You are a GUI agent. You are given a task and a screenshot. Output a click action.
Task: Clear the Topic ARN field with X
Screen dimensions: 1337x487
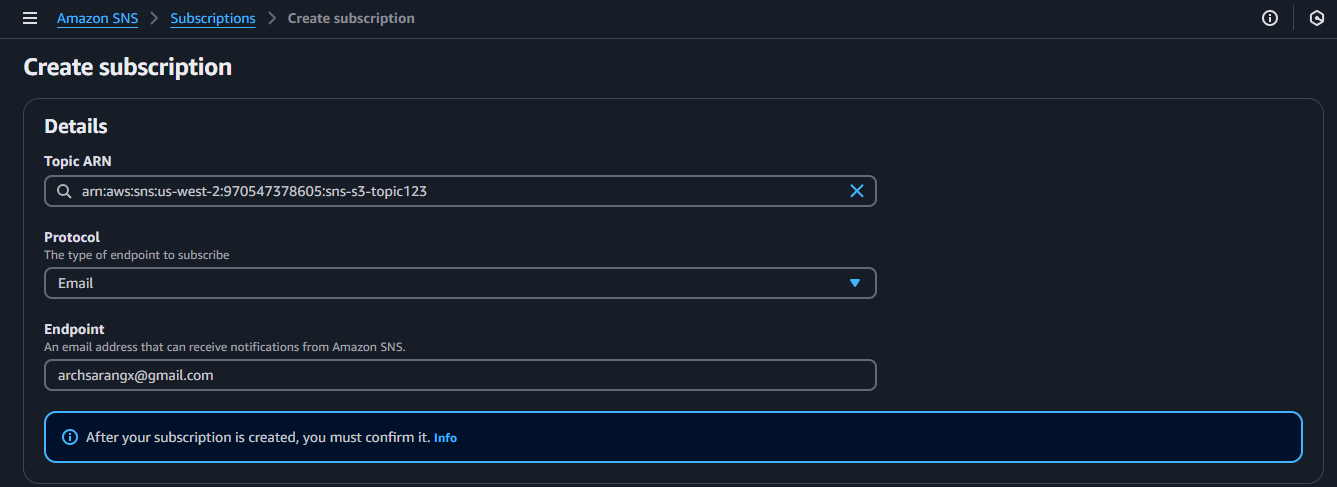[856, 191]
